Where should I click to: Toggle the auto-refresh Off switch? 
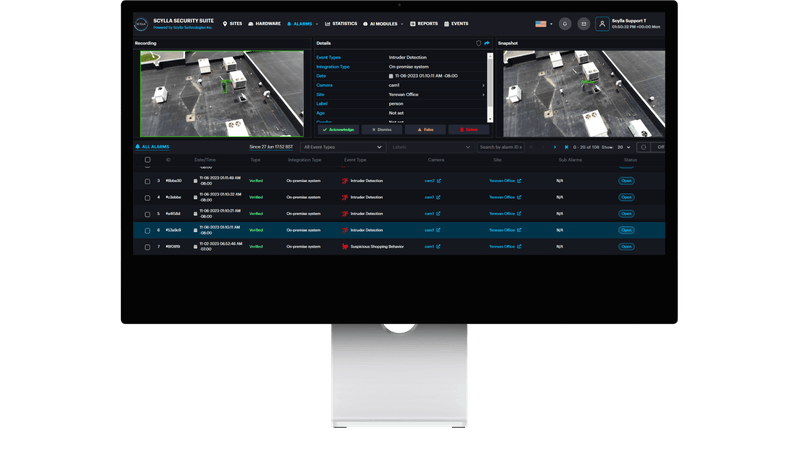pyautogui.click(x=658, y=147)
